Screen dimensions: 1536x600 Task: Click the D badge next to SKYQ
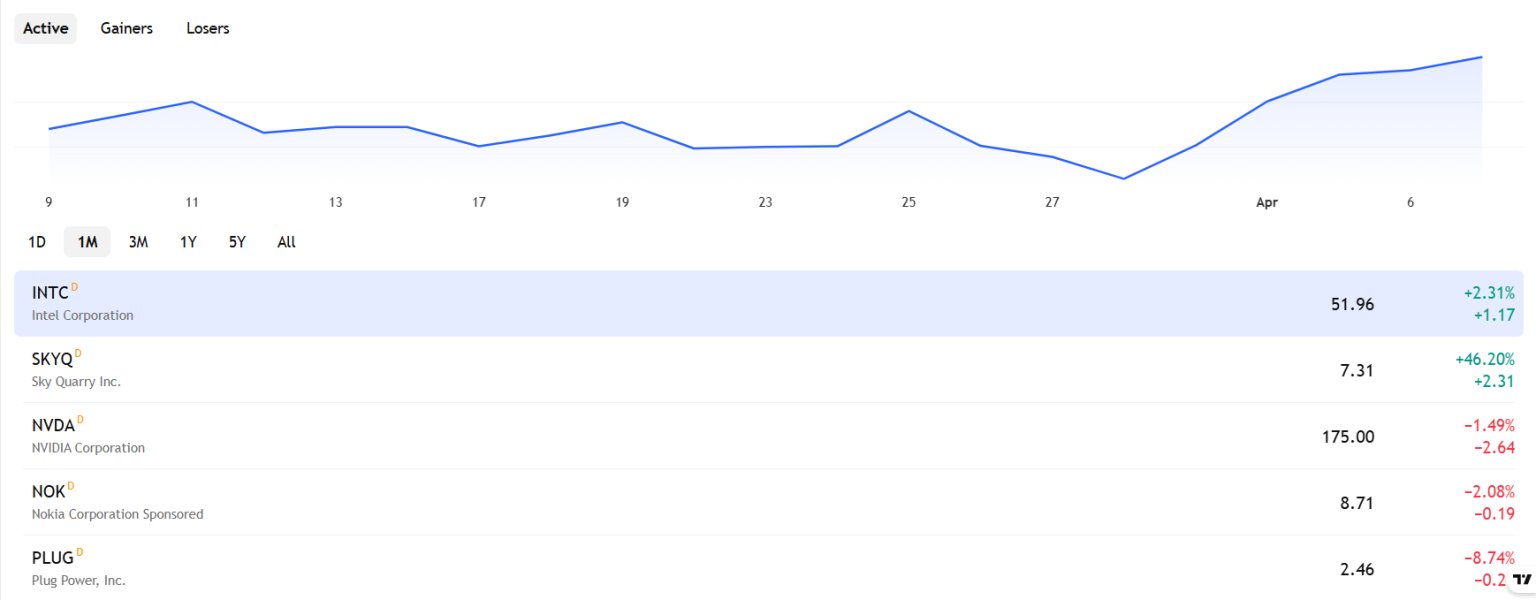(79, 353)
